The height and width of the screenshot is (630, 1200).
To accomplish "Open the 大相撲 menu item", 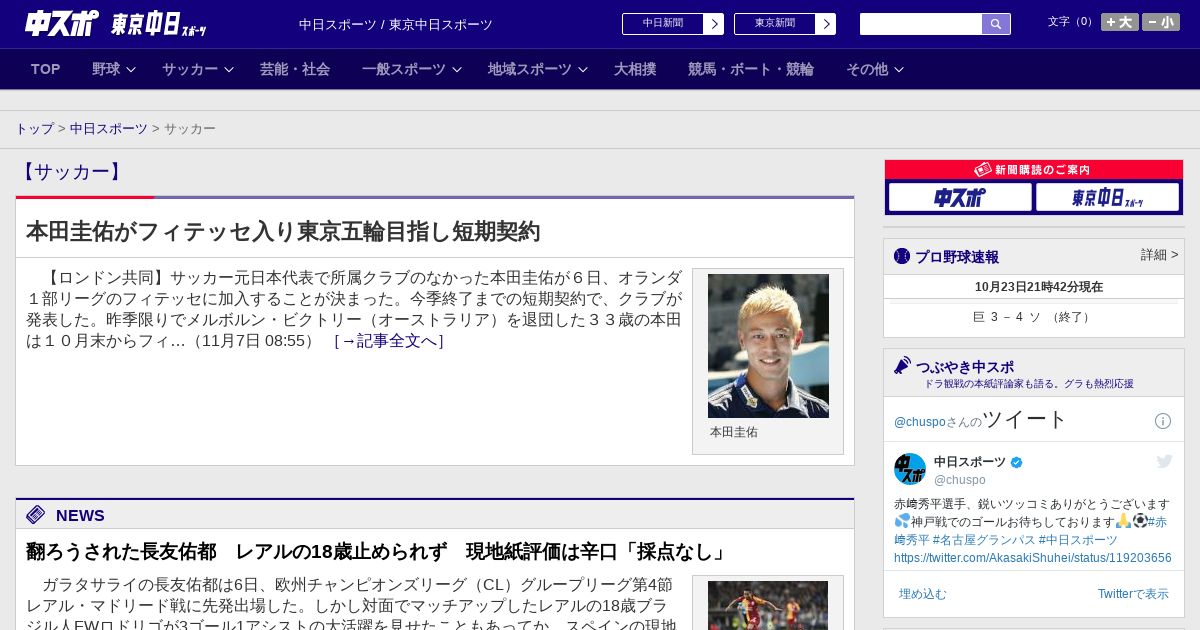I will 635,69.
